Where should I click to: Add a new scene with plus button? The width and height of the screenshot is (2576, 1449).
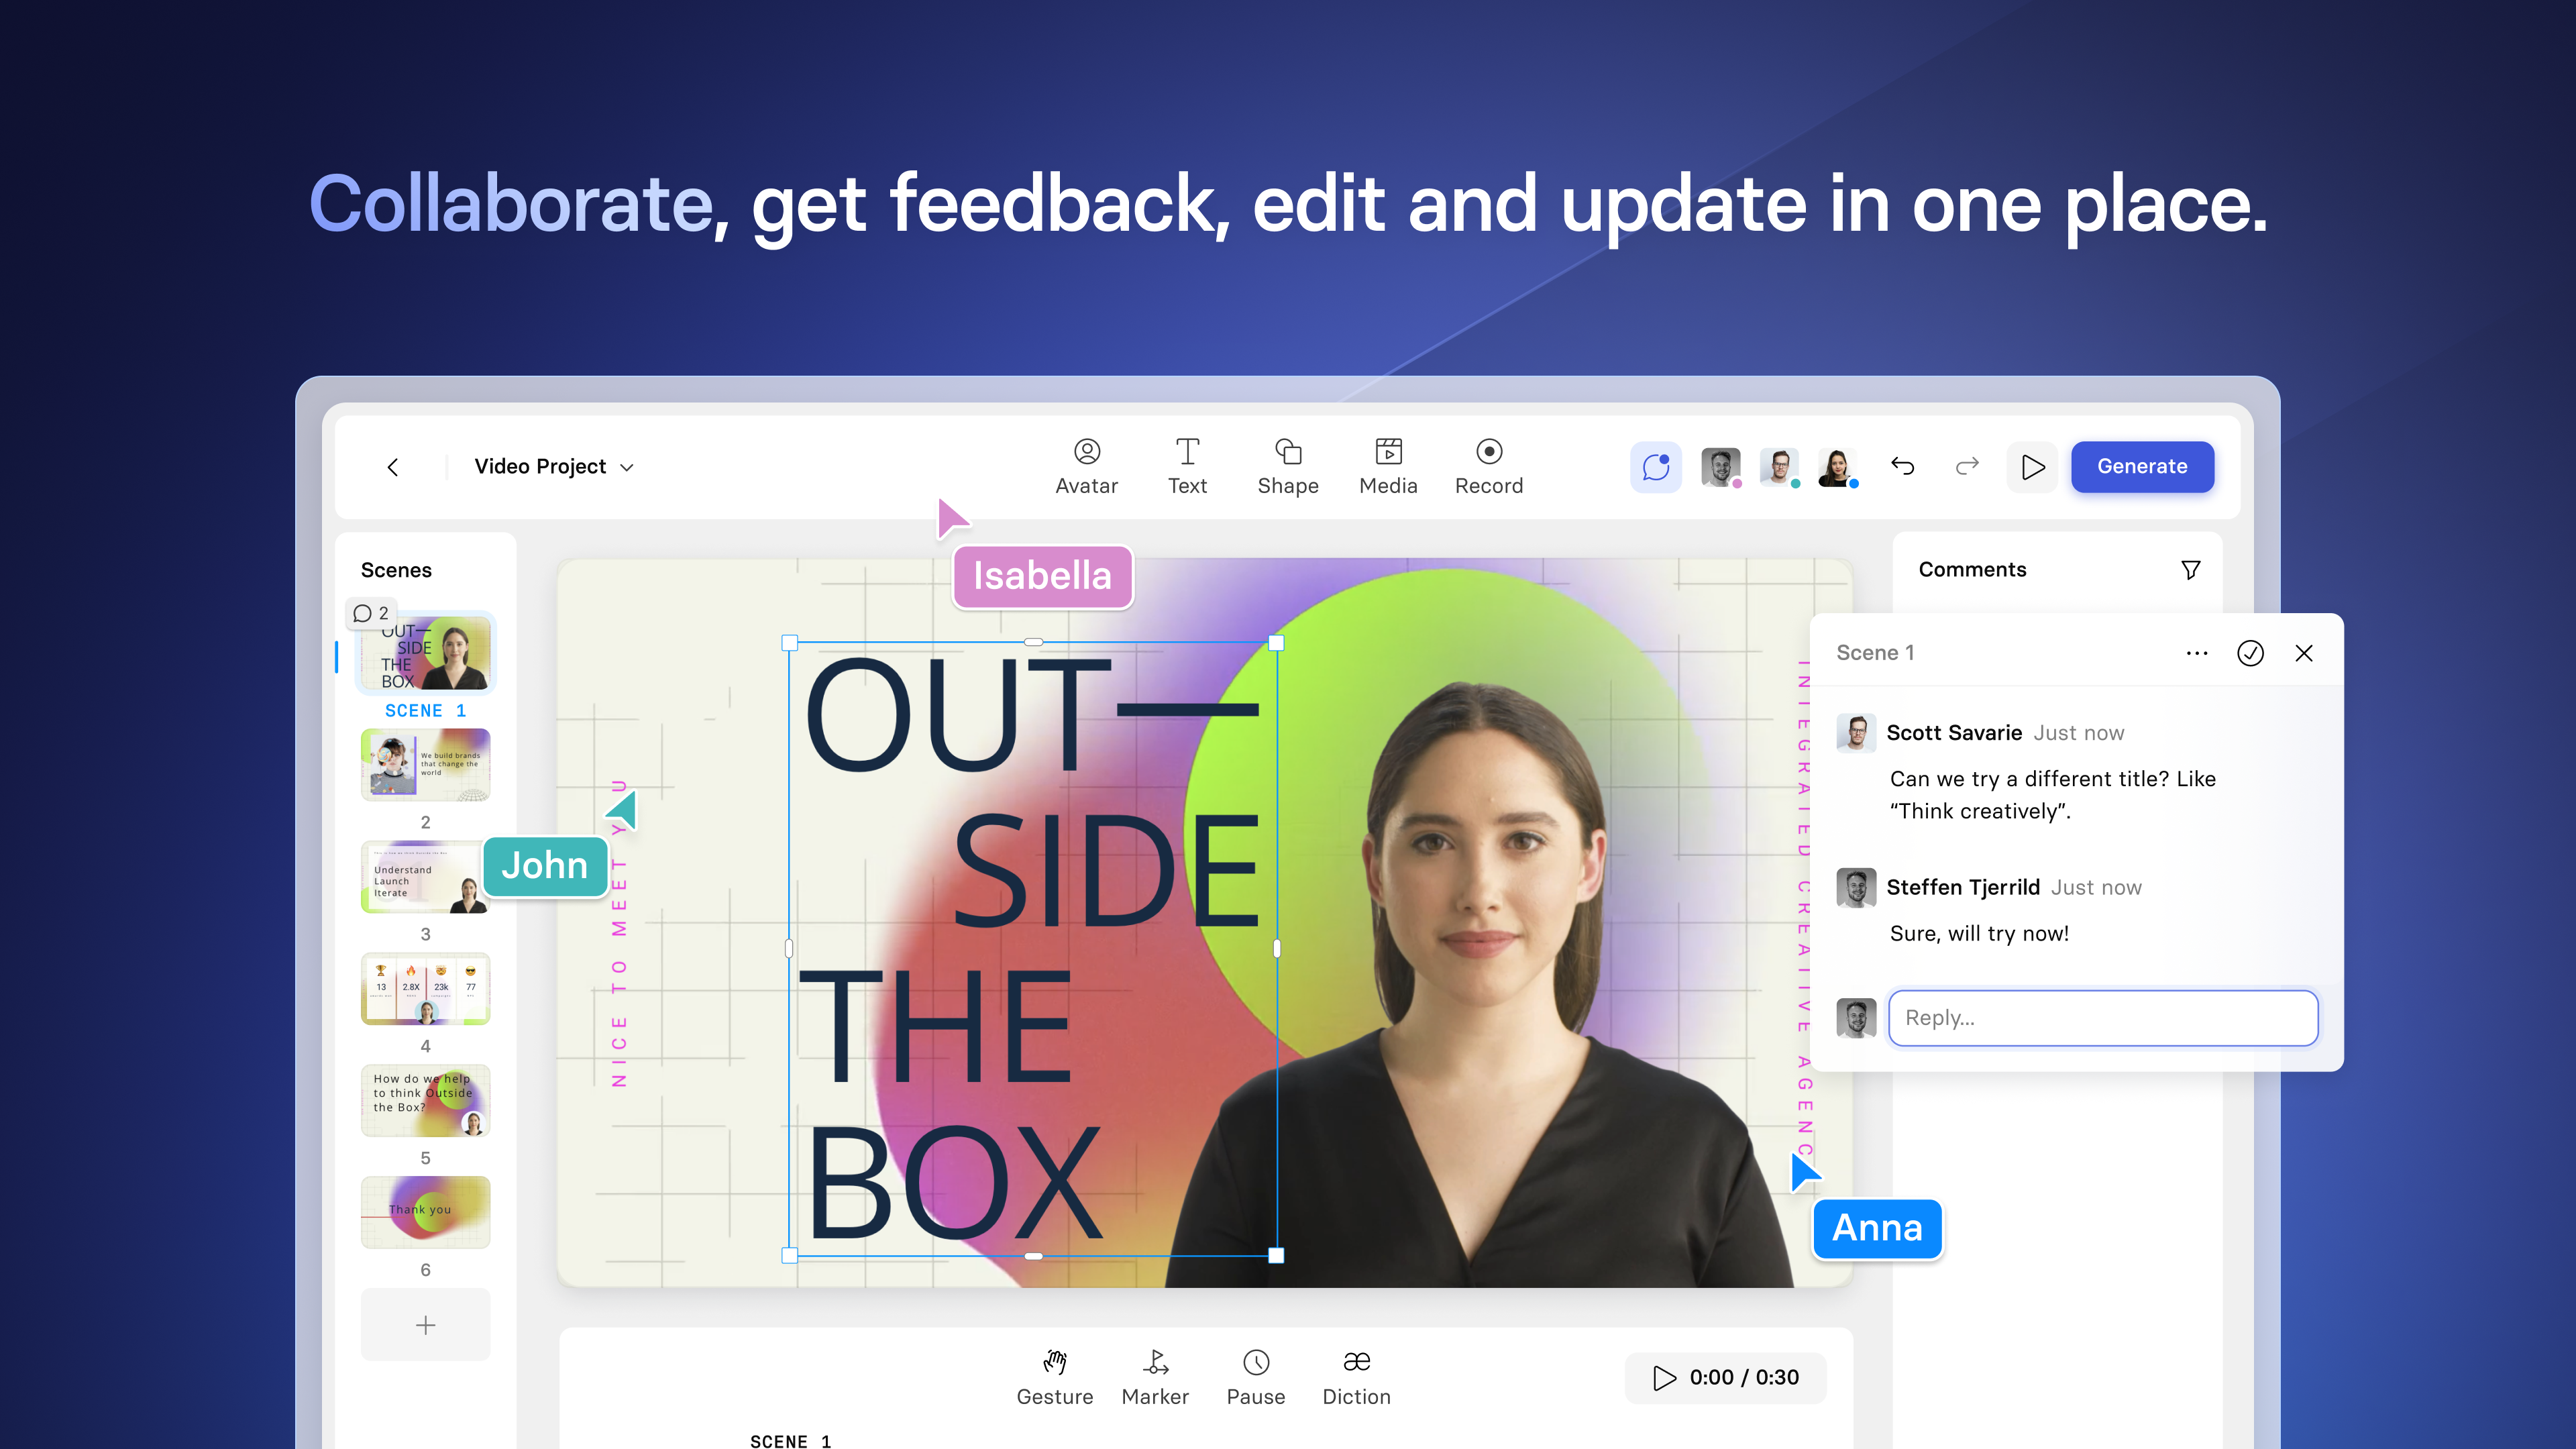click(x=425, y=1325)
